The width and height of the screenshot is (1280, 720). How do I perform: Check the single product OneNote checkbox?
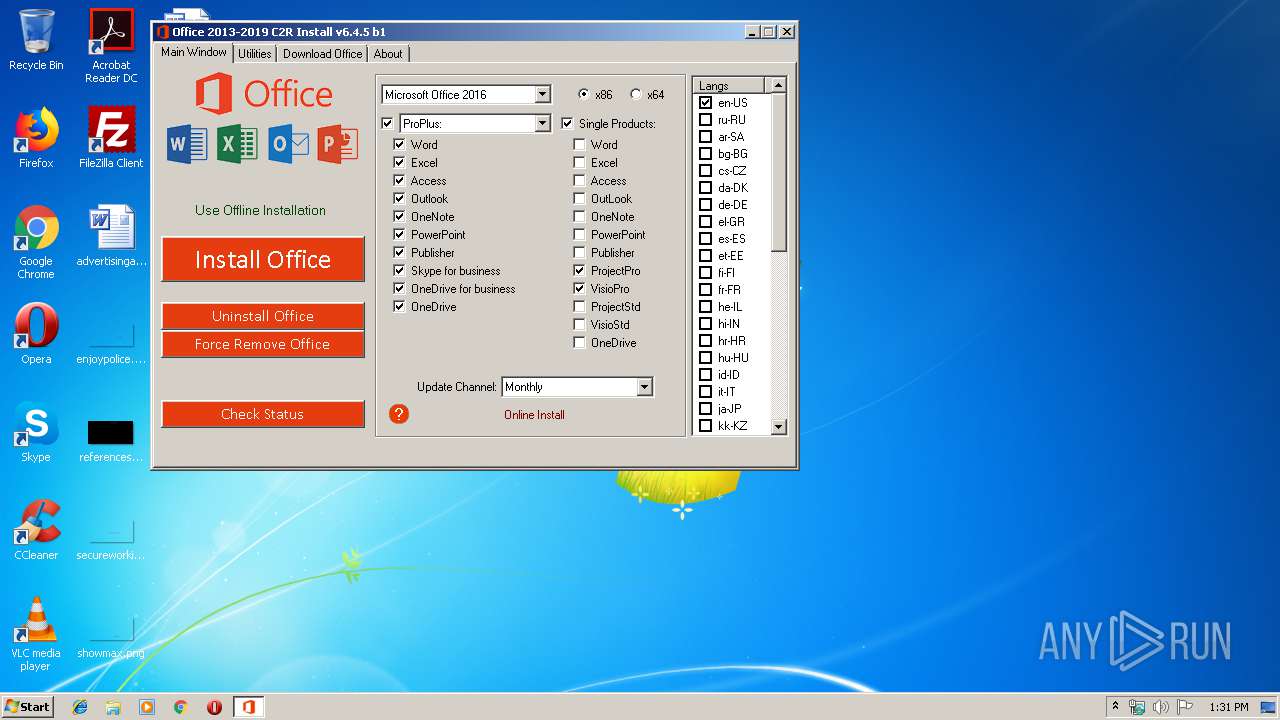[x=579, y=217]
